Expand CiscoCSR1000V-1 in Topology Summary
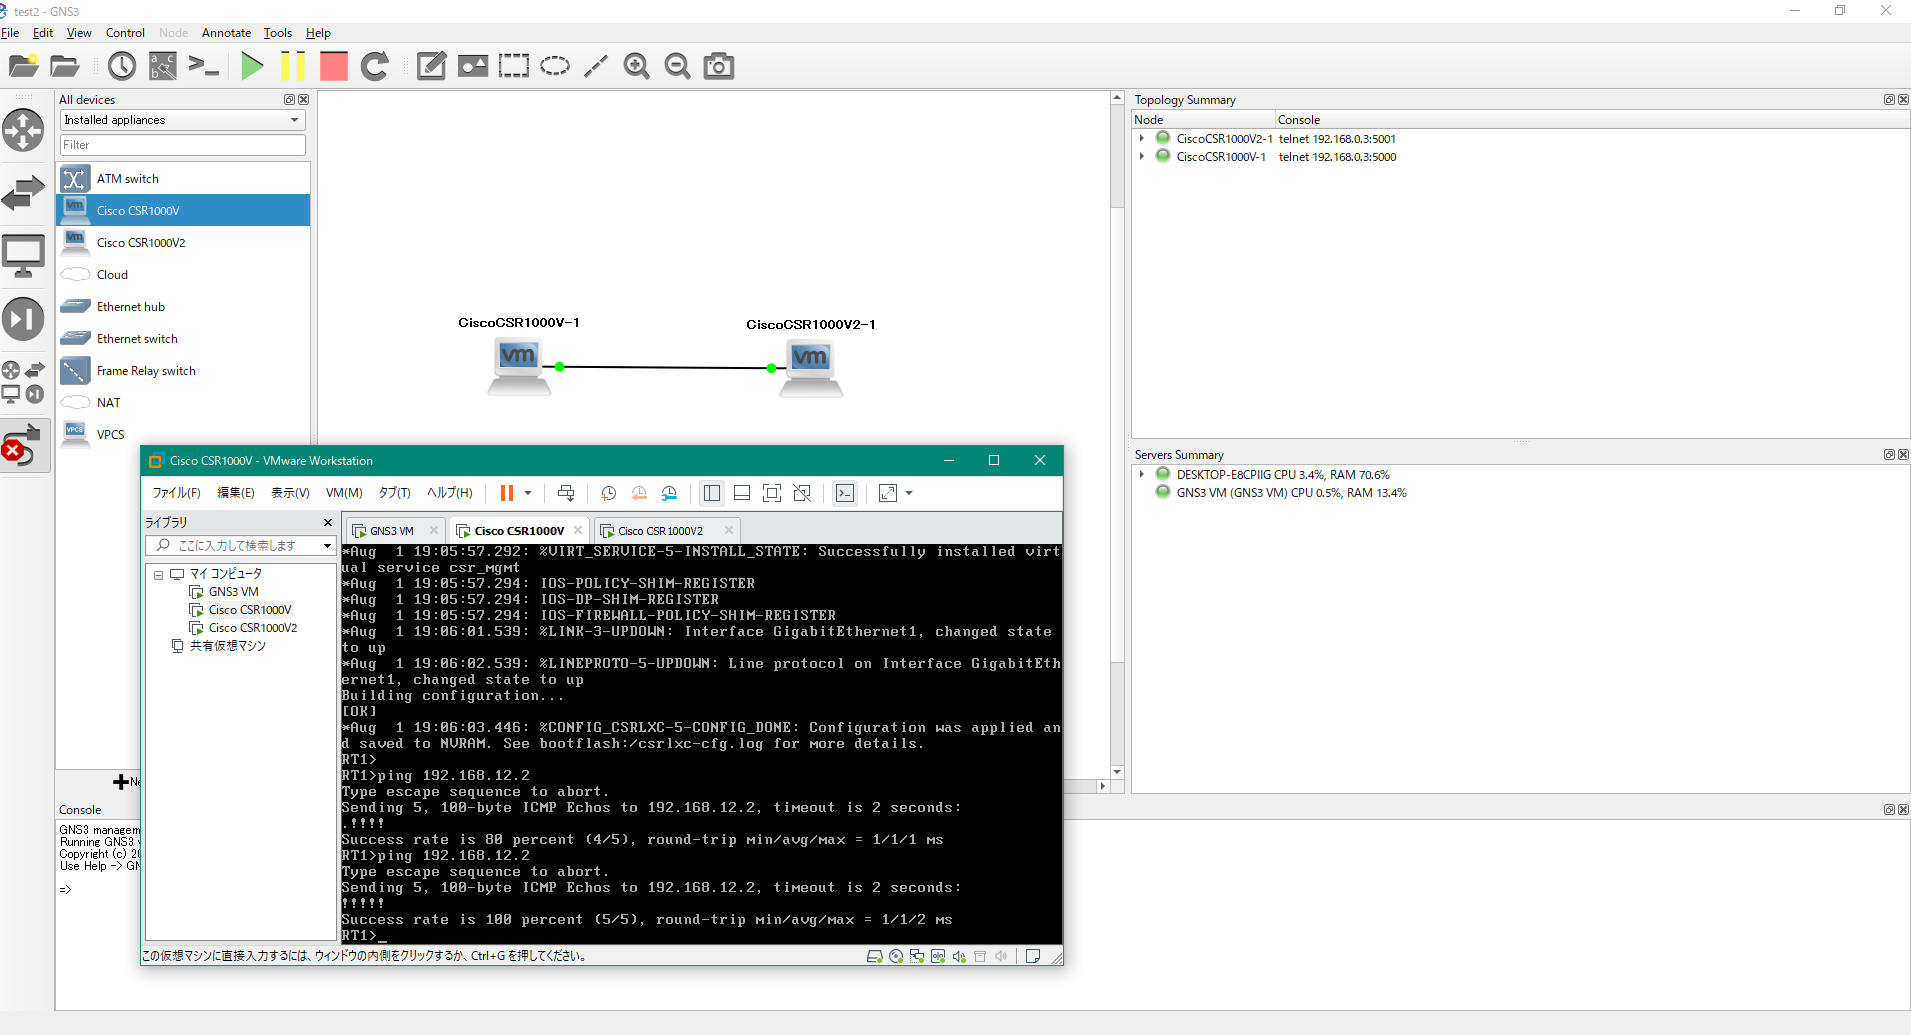This screenshot has width=1911, height=1035. click(x=1142, y=157)
